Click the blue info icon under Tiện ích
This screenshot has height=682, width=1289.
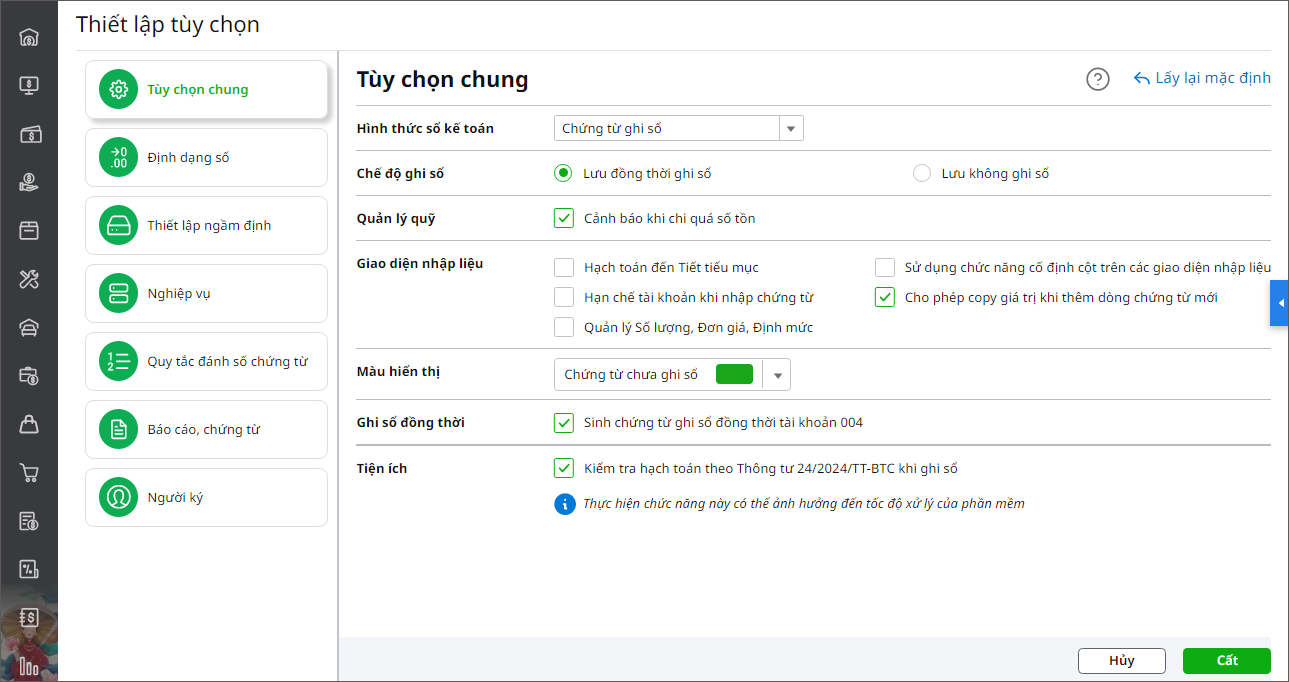564,503
